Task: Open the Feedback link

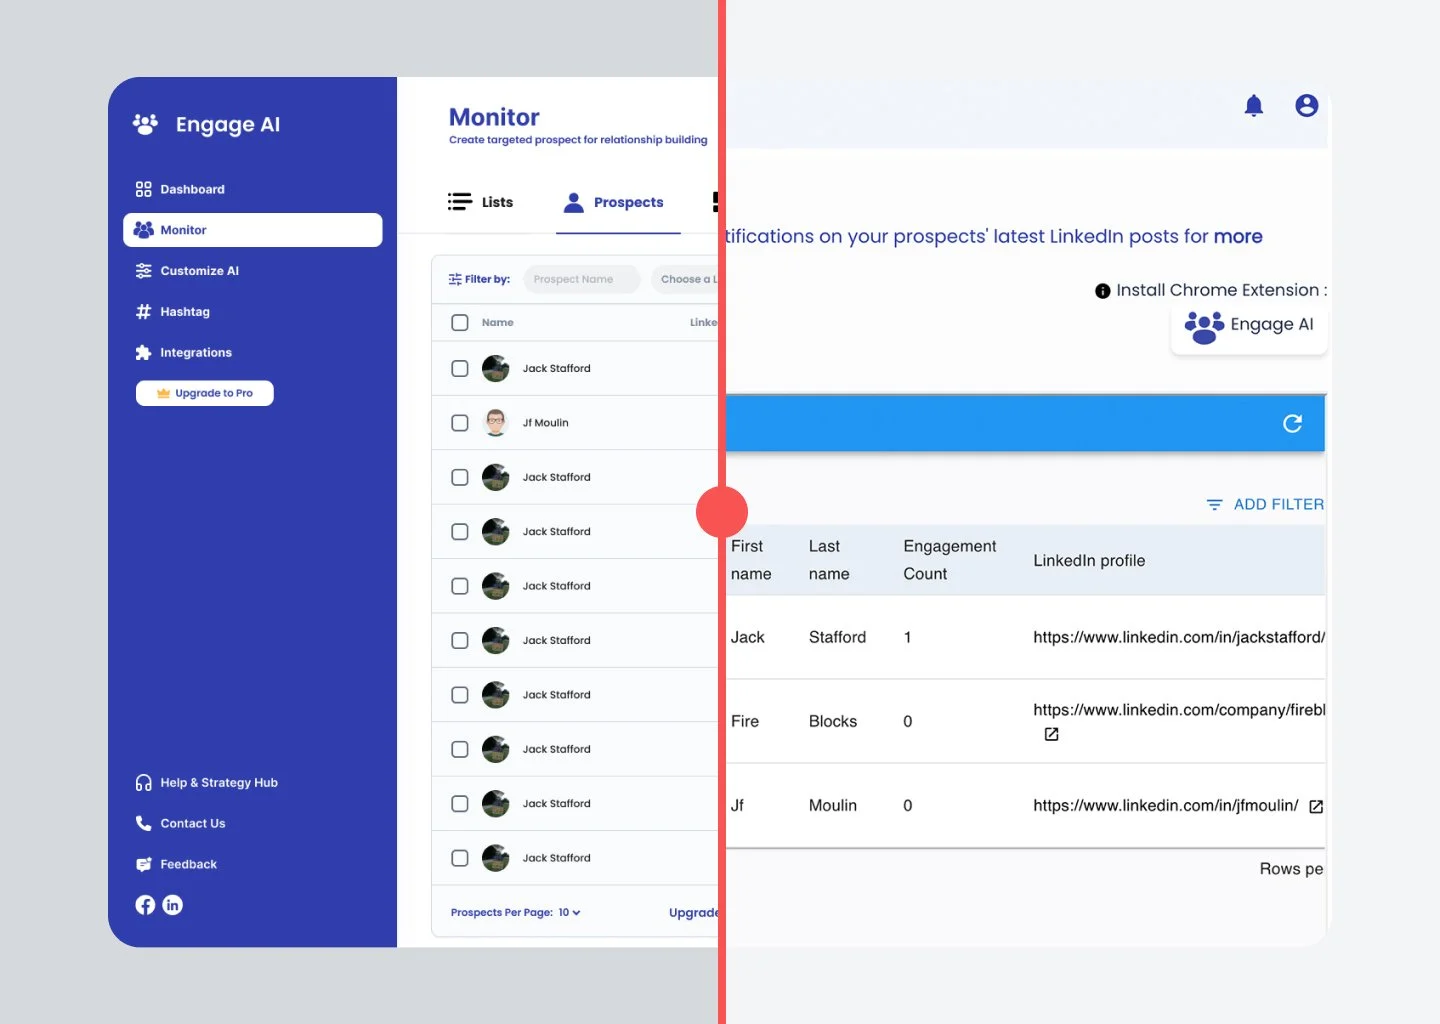Action: point(176,865)
